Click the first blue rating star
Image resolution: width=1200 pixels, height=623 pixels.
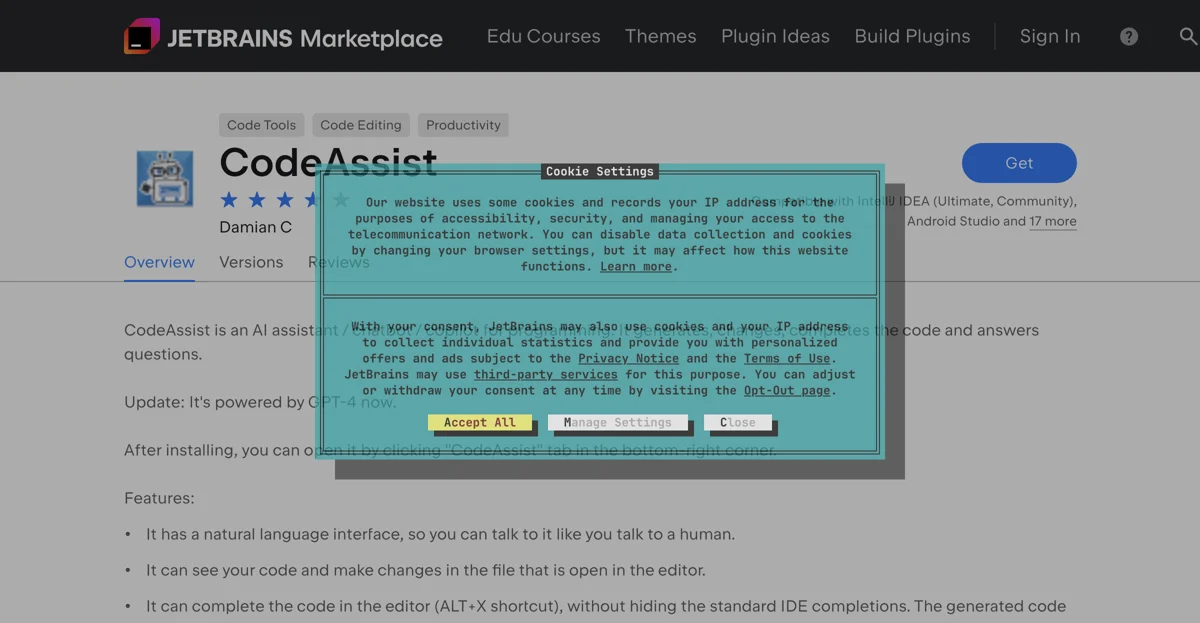229,199
